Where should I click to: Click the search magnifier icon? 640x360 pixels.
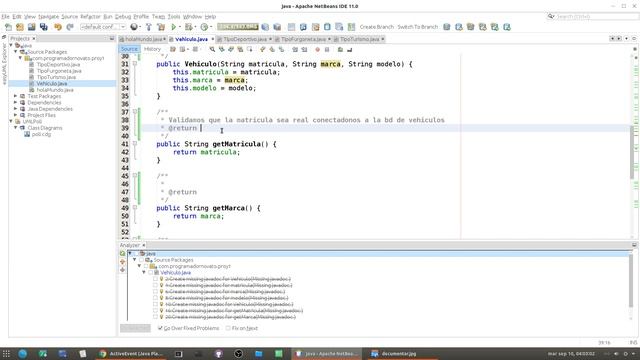pyautogui.click(x=551, y=16)
